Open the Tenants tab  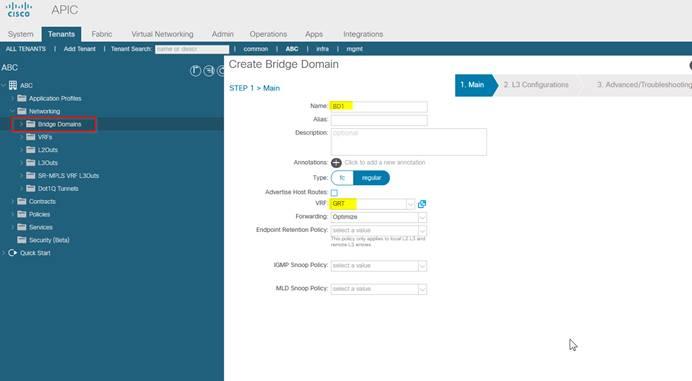click(x=61, y=34)
